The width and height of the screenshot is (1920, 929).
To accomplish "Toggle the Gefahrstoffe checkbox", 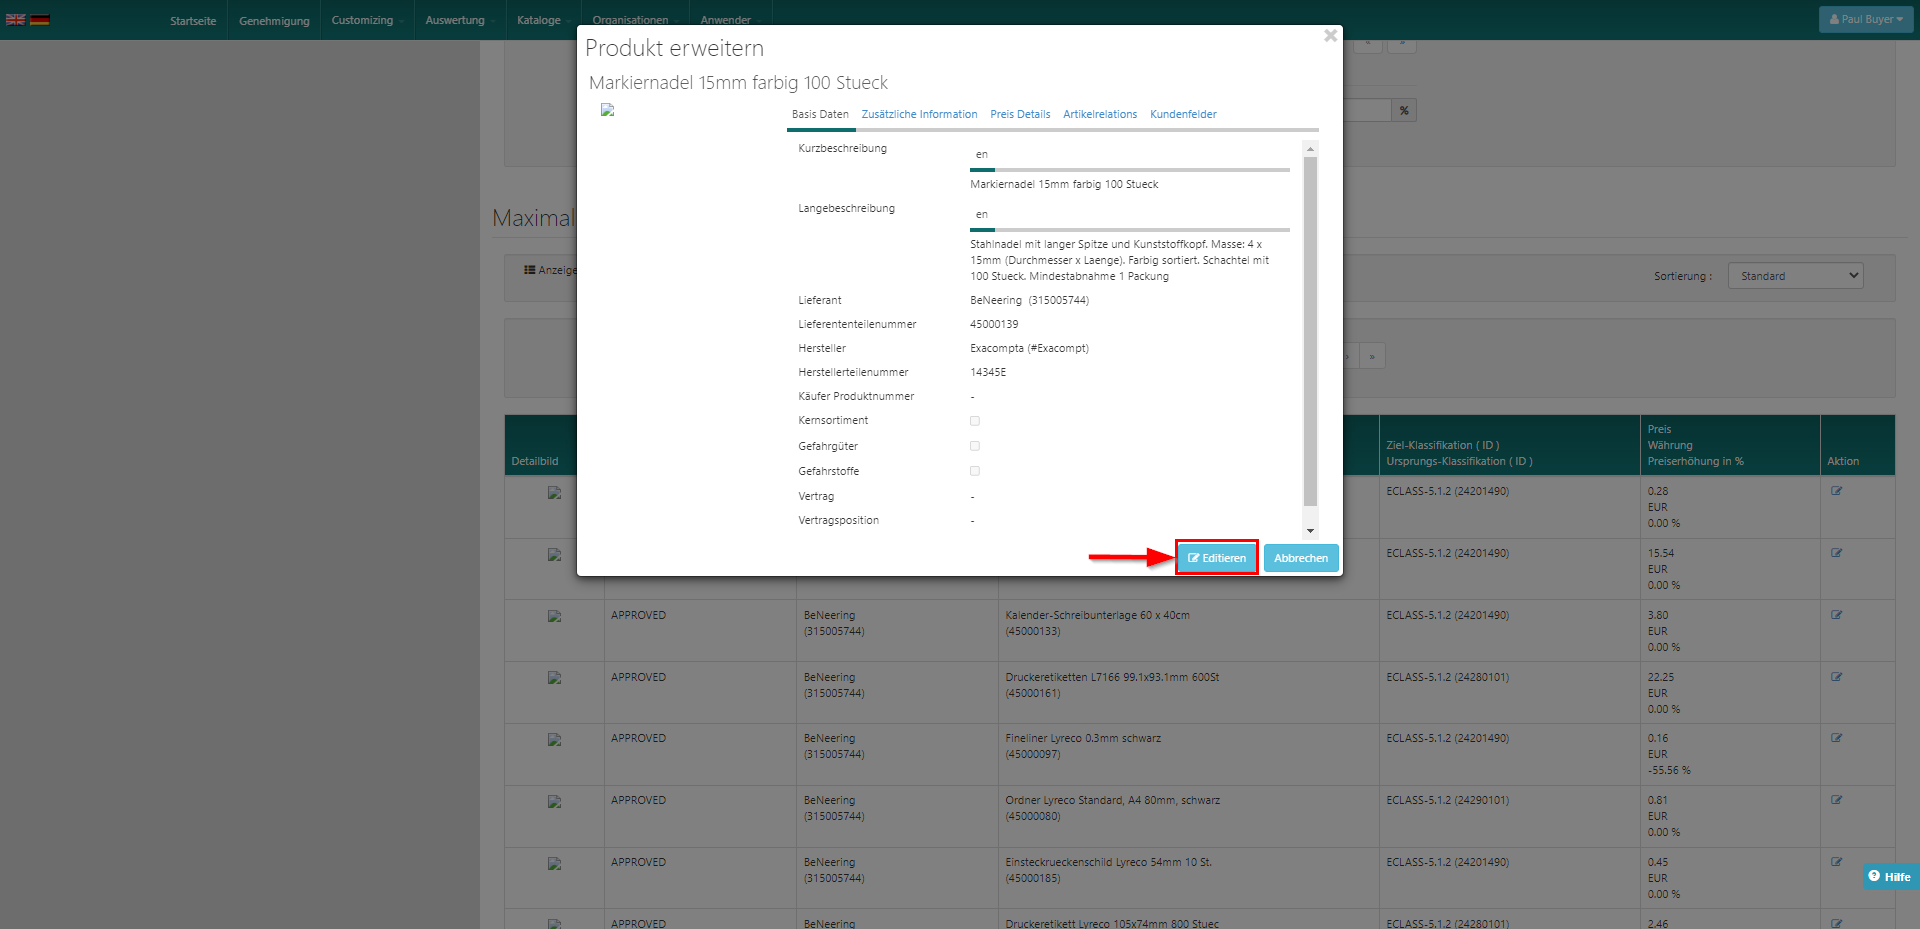I will tap(975, 471).
